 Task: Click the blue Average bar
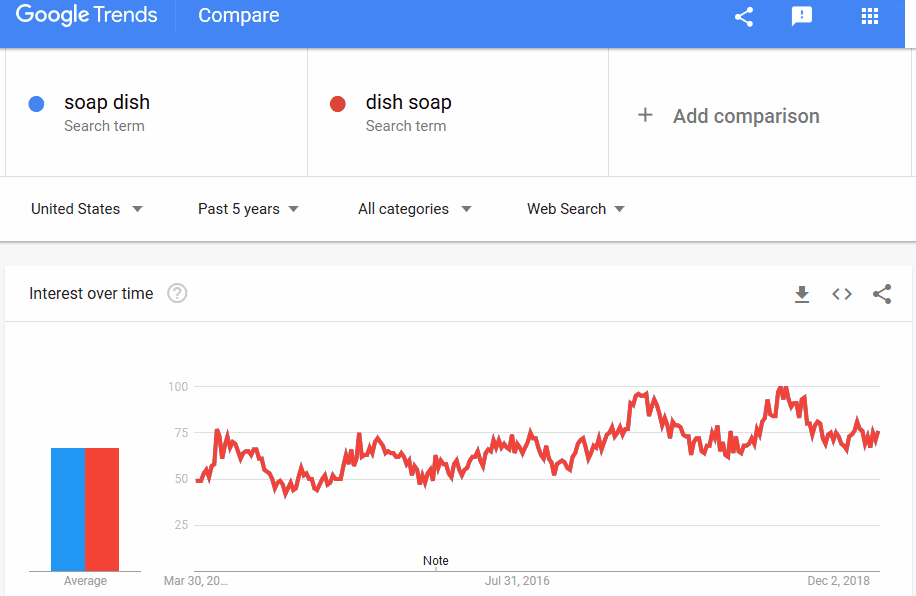click(68, 509)
